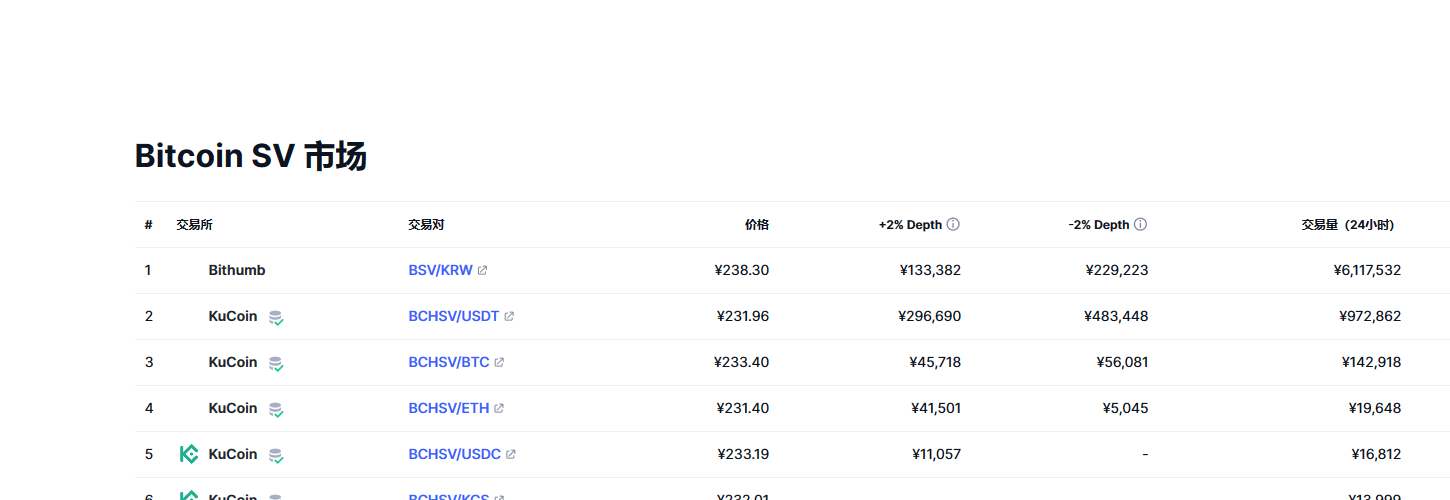Click external-link icon next to BCHSV/USDT
Screen dimensions: 1450x500
click(x=509, y=316)
